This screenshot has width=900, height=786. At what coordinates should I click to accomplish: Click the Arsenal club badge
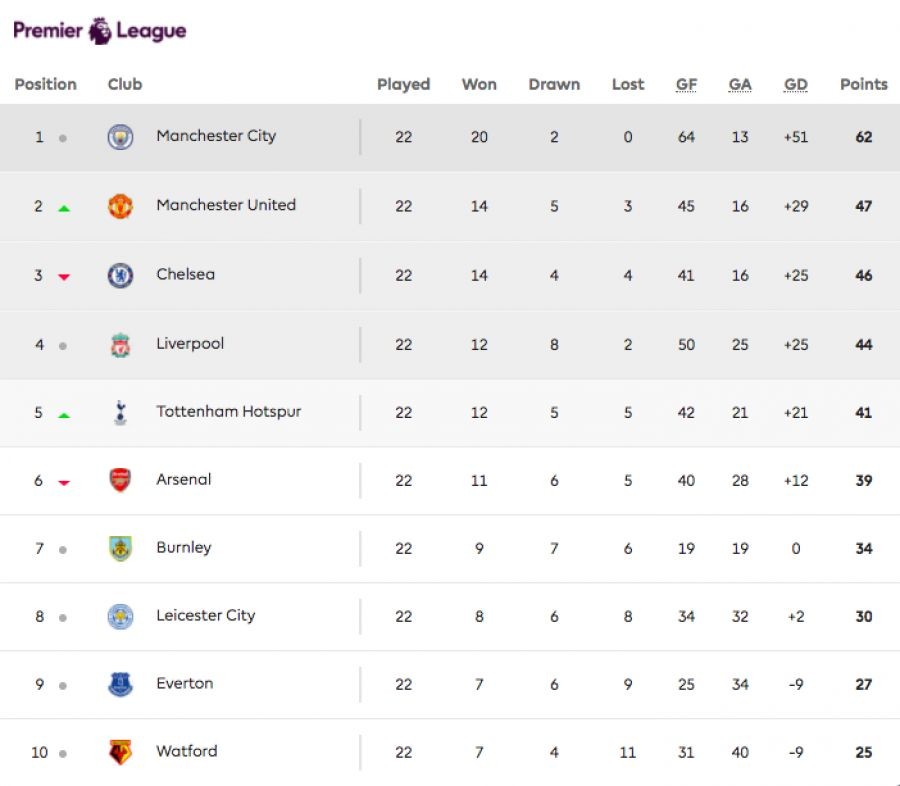(x=120, y=481)
